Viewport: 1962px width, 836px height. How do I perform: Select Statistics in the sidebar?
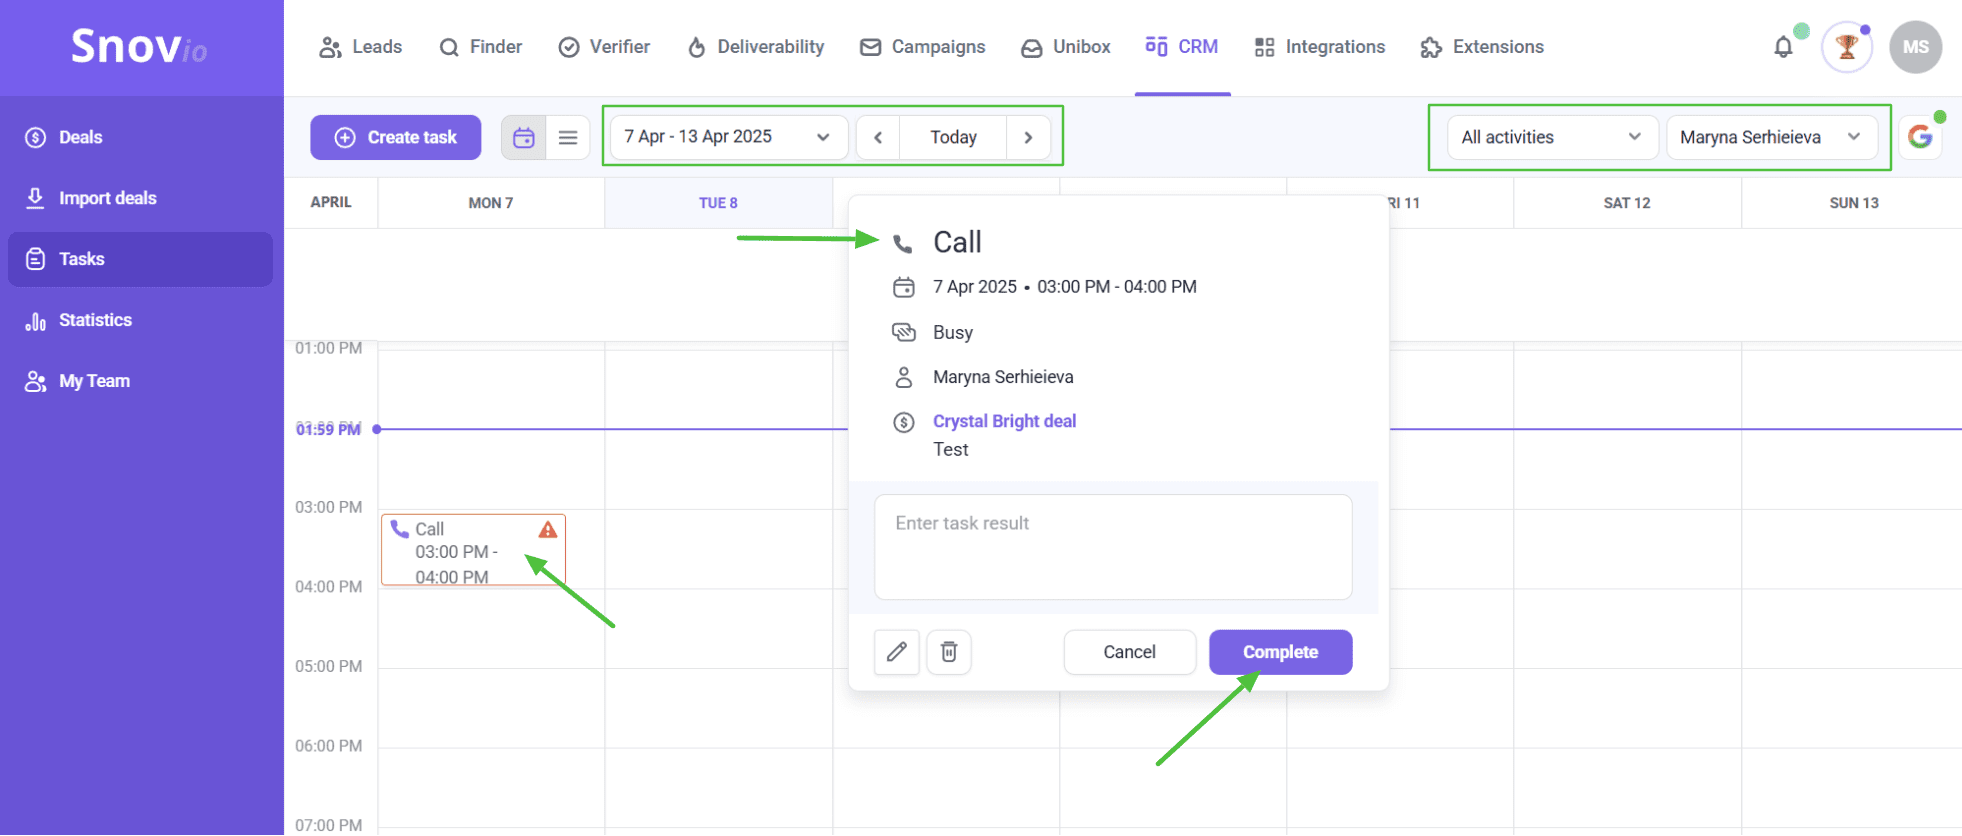(x=95, y=320)
